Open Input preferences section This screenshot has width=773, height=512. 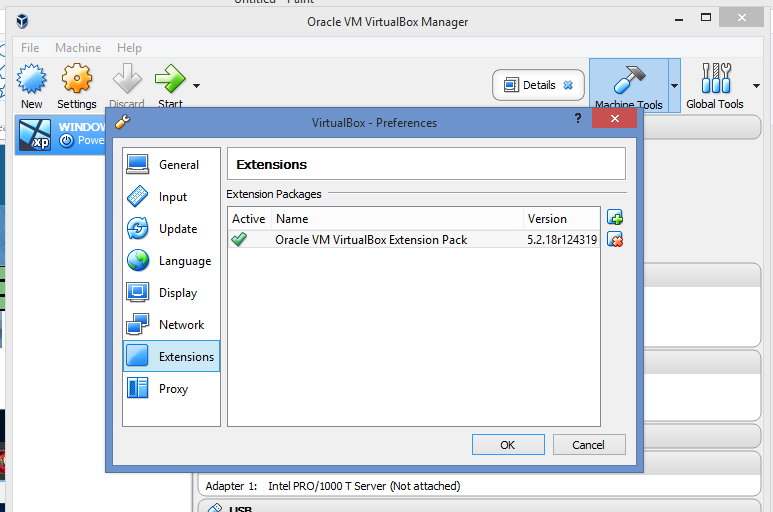click(x=171, y=197)
